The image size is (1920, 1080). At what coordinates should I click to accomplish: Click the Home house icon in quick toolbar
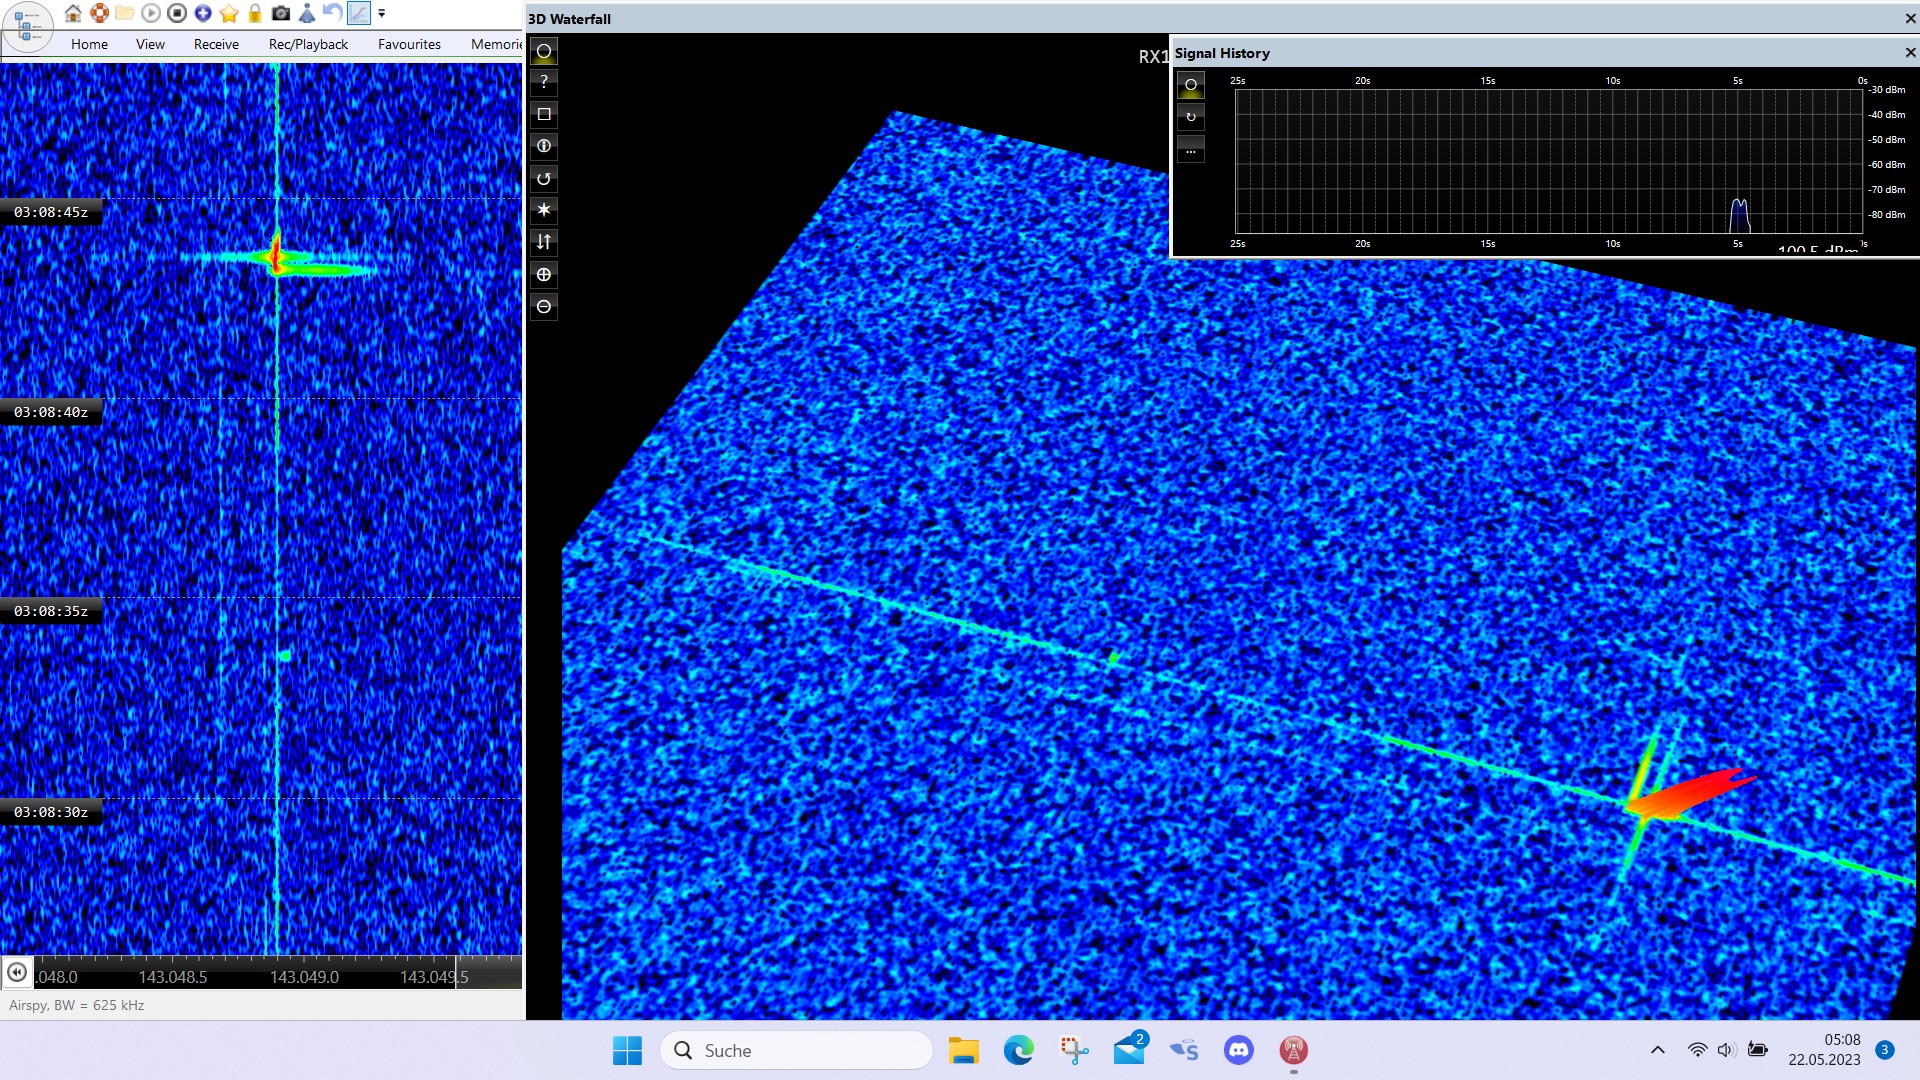(73, 13)
